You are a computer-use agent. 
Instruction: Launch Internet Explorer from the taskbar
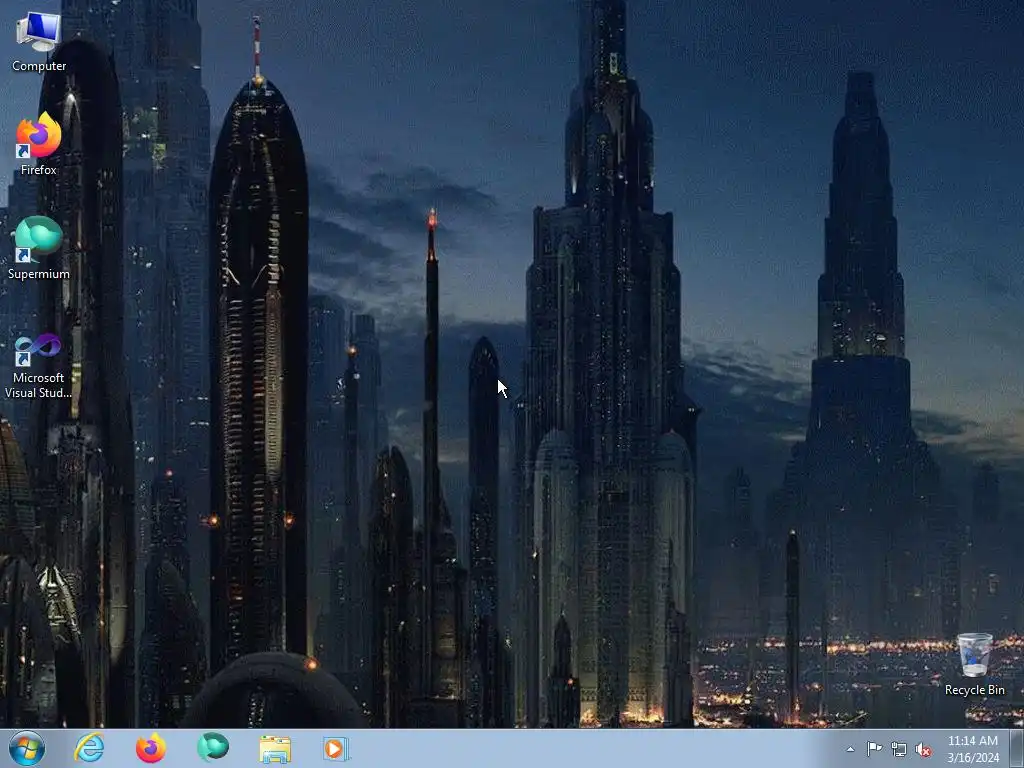[x=89, y=748]
